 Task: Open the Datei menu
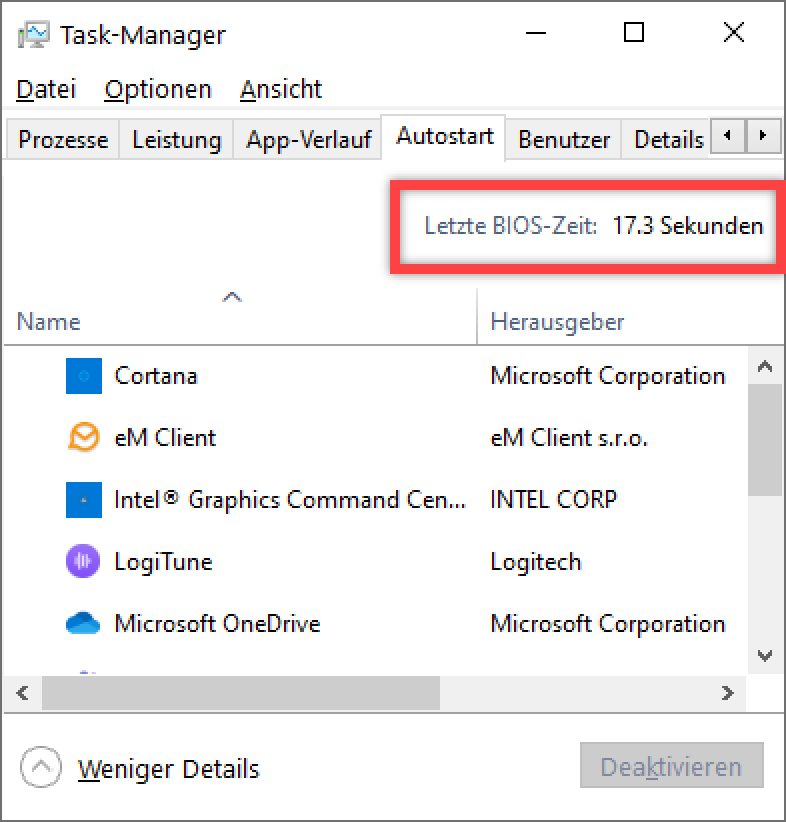click(x=46, y=89)
